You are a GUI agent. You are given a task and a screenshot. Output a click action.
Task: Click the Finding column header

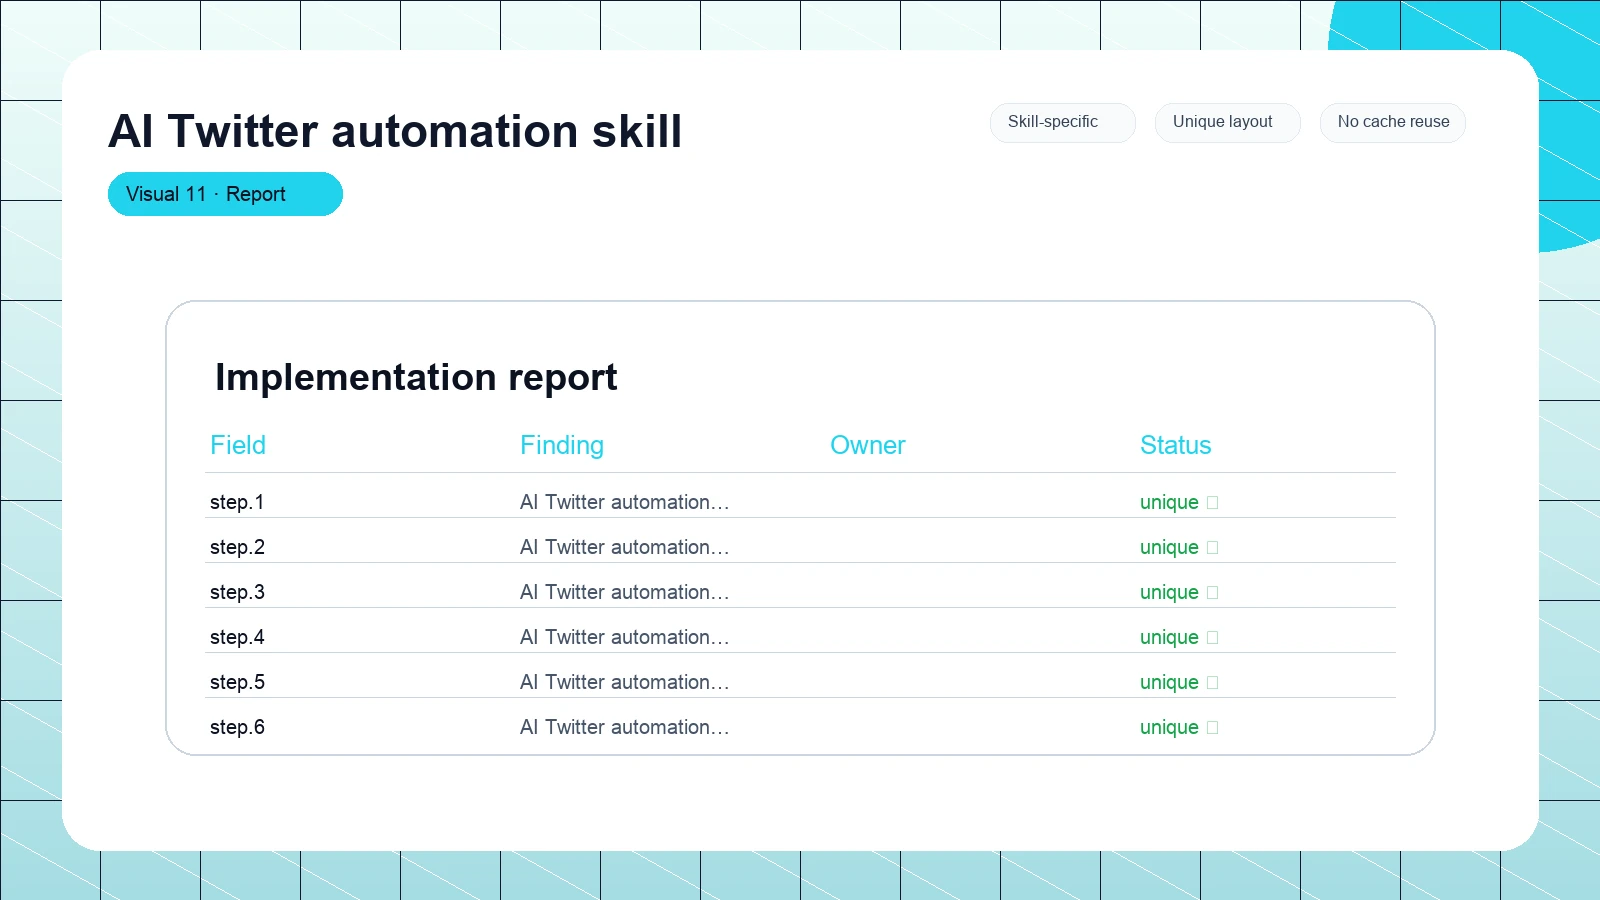pos(562,445)
